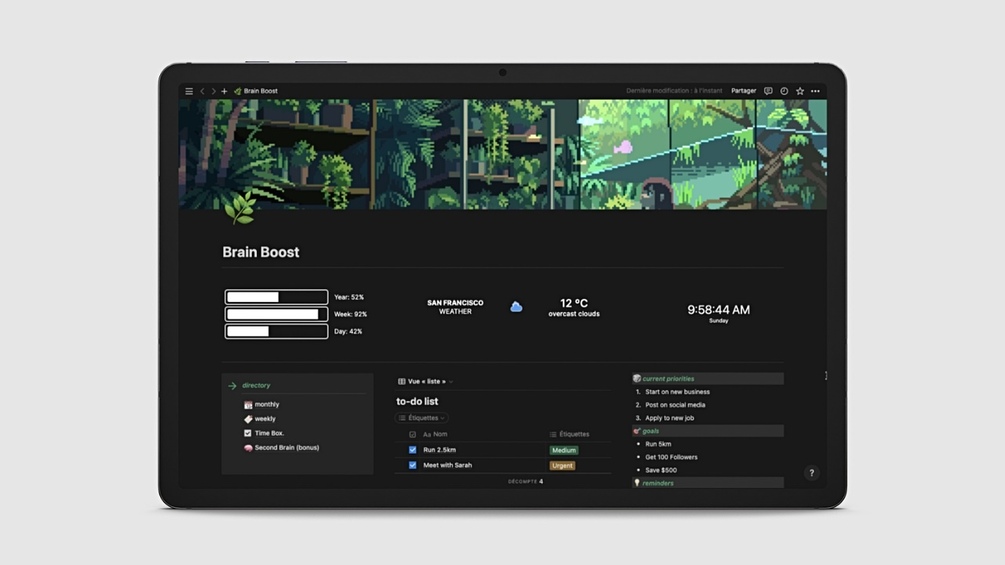The image size is (1005, 565).
Task: Click the Day progress bar
Action: [x=276, y=331]
